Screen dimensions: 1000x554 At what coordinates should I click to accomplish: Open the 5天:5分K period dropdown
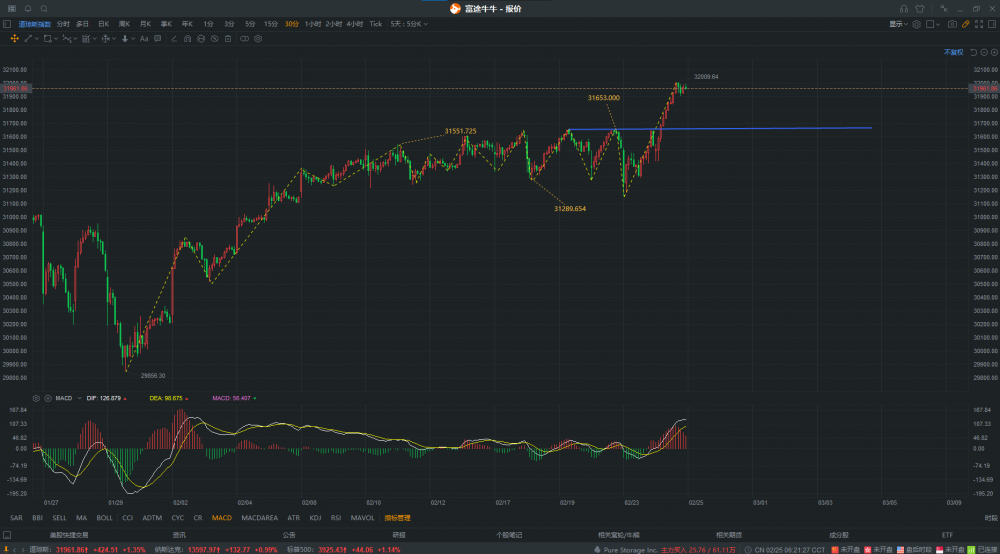tap(409, 24)
